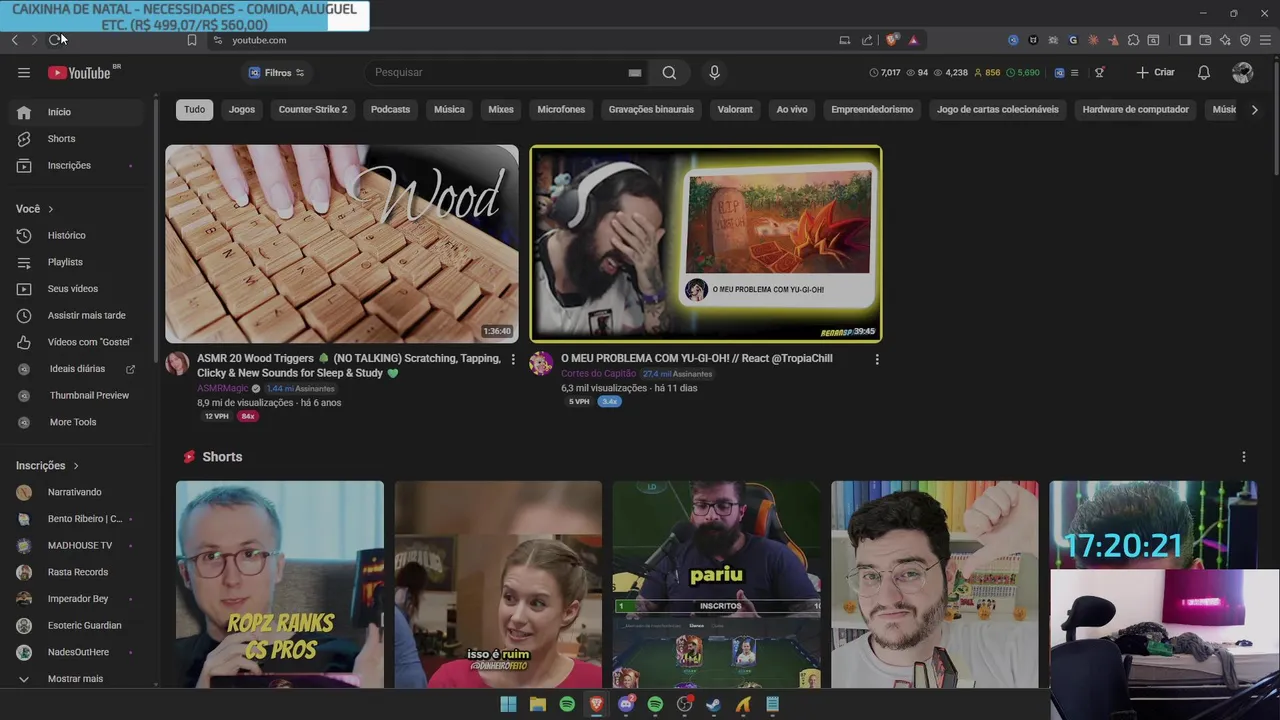Screen dimensions: 1280x720
Task: Open options menu for ASMR Wood video
Action: coord(513,359)
